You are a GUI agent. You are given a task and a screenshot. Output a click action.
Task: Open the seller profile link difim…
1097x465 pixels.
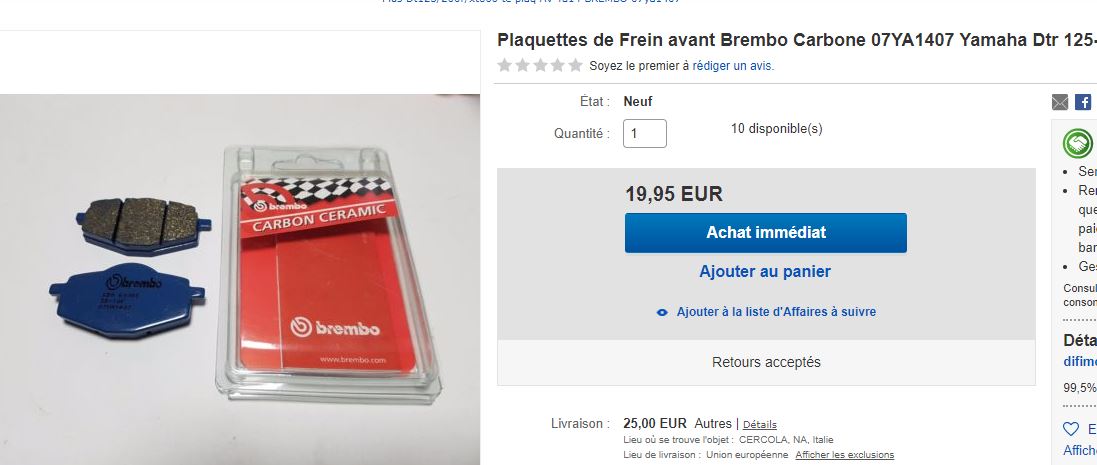(x=1080, y=362)
